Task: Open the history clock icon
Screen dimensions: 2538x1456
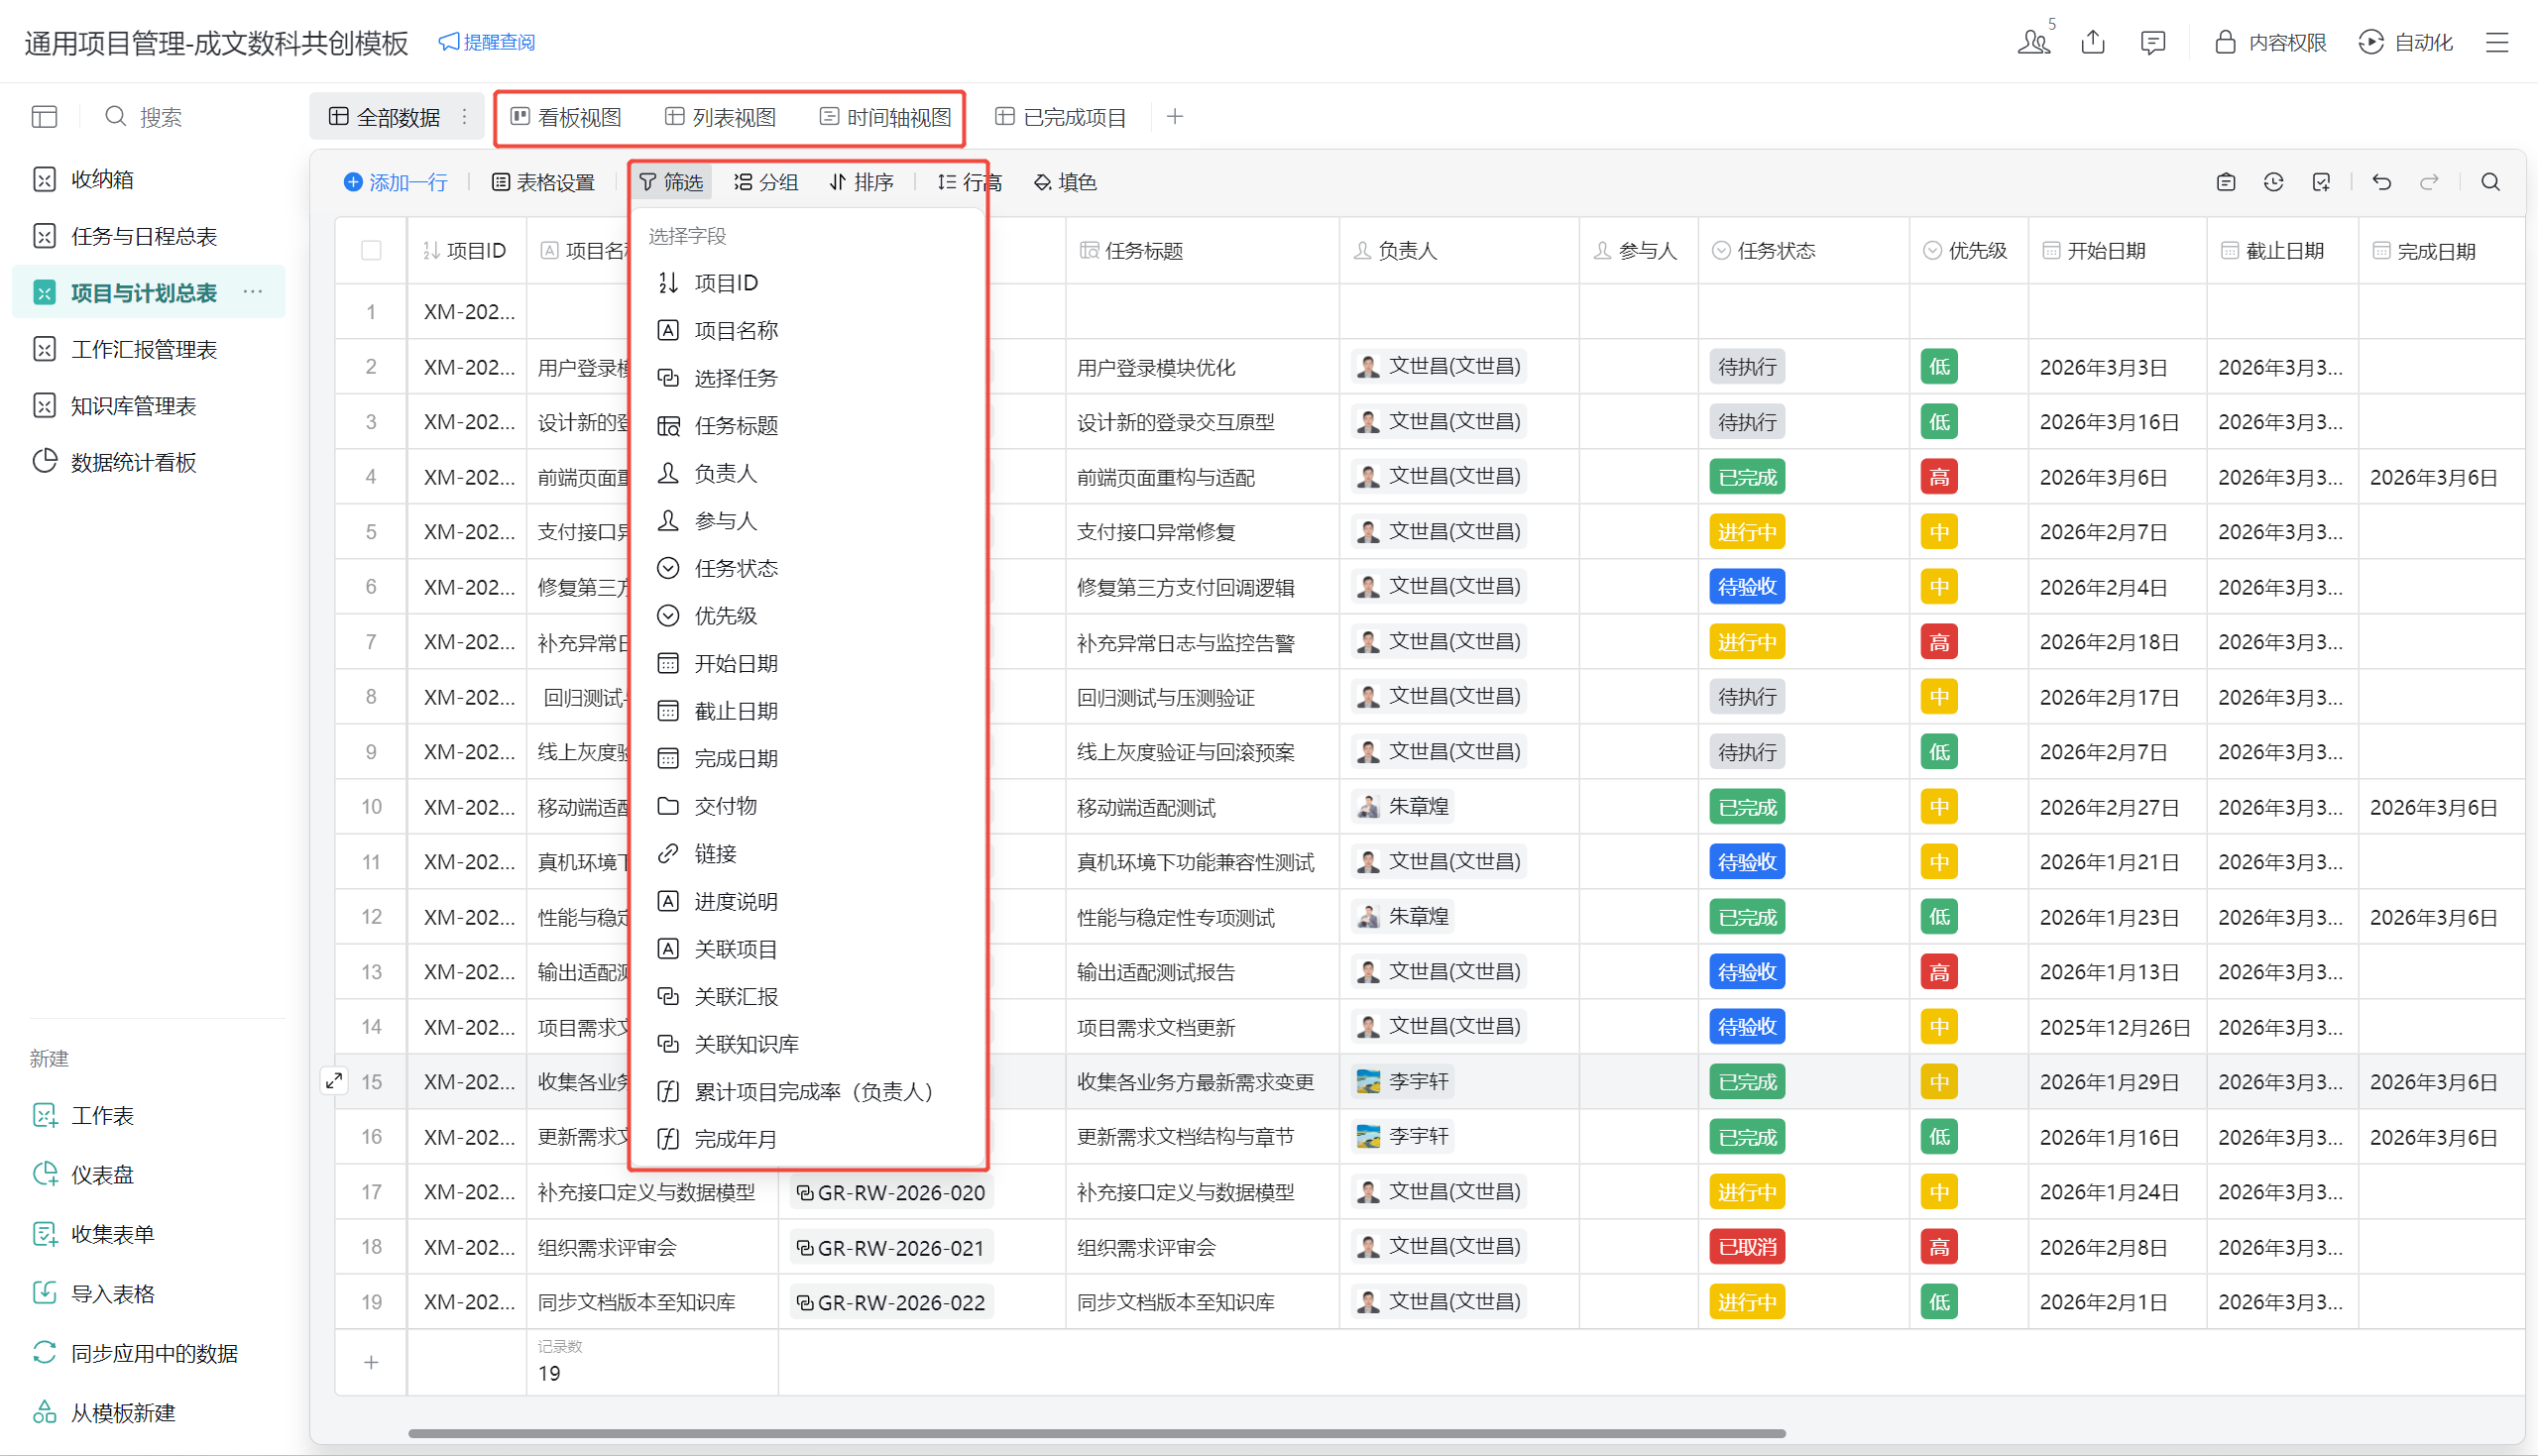Action: tap(2273, 182)
